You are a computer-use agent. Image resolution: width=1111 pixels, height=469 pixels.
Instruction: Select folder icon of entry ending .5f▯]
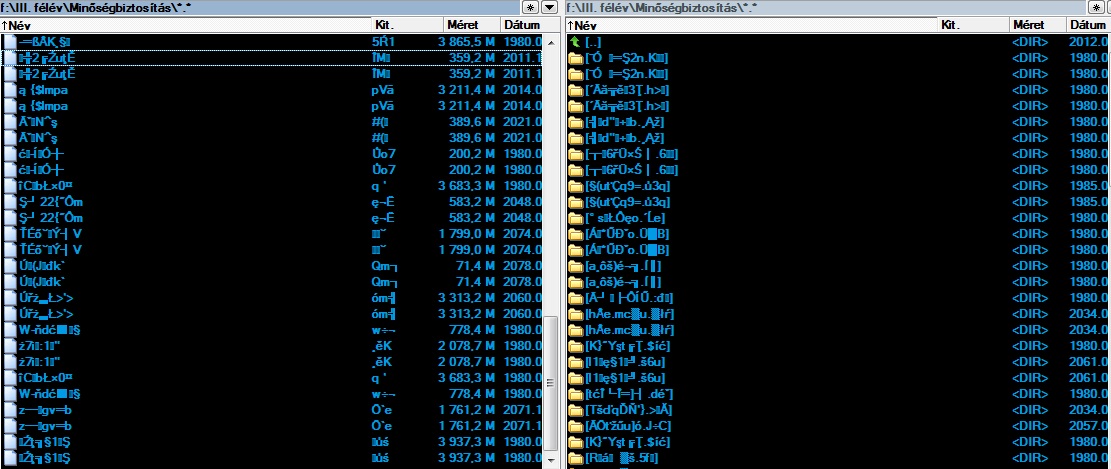coord(575,458)
